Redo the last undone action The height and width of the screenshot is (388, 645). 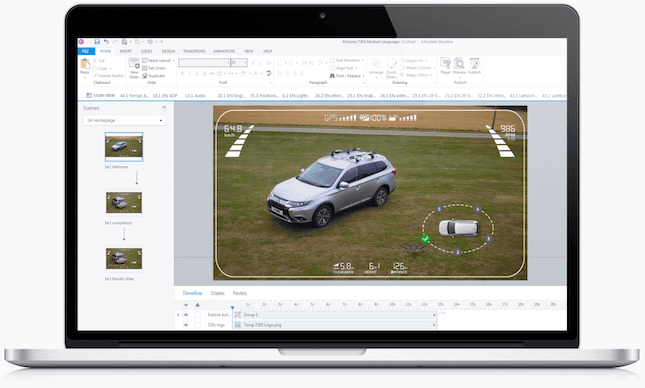point(115,42)
